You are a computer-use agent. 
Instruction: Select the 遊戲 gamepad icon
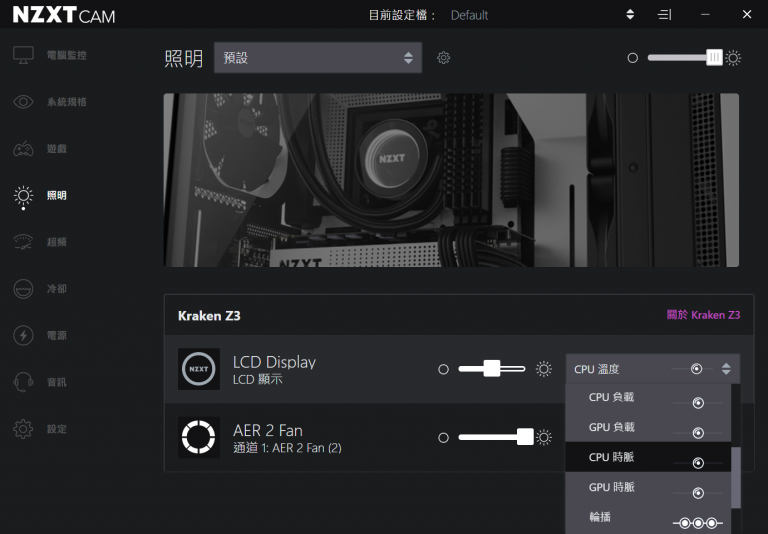click(23, 148)
